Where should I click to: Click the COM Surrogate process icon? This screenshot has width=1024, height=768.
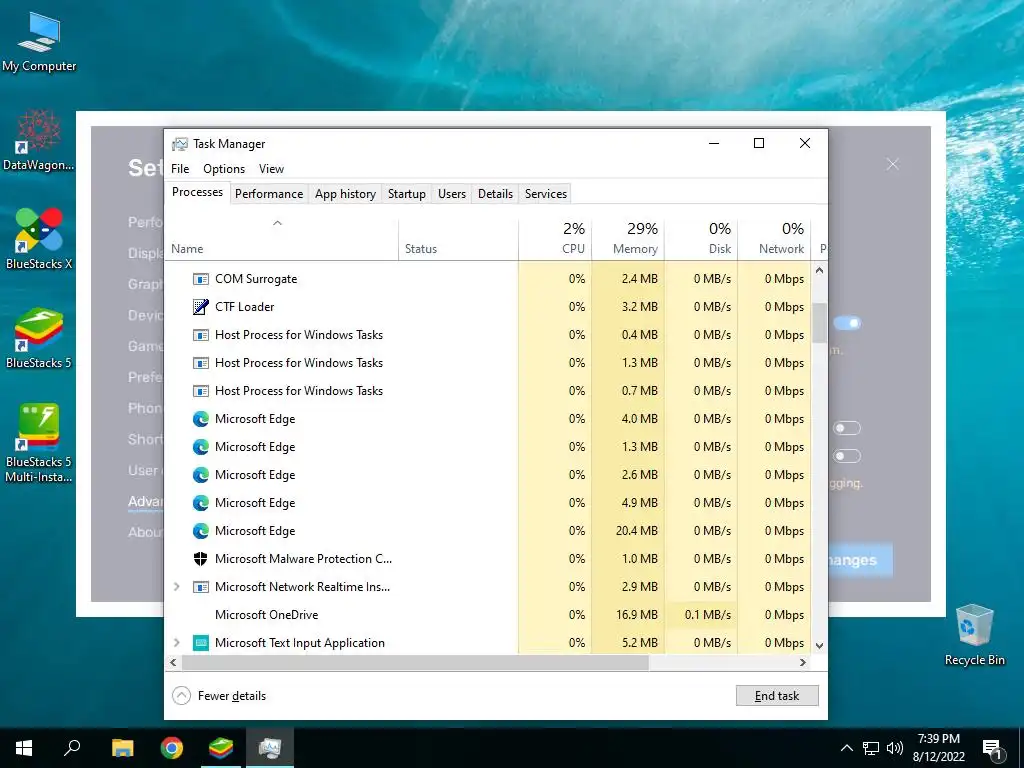tap(200, 279)
